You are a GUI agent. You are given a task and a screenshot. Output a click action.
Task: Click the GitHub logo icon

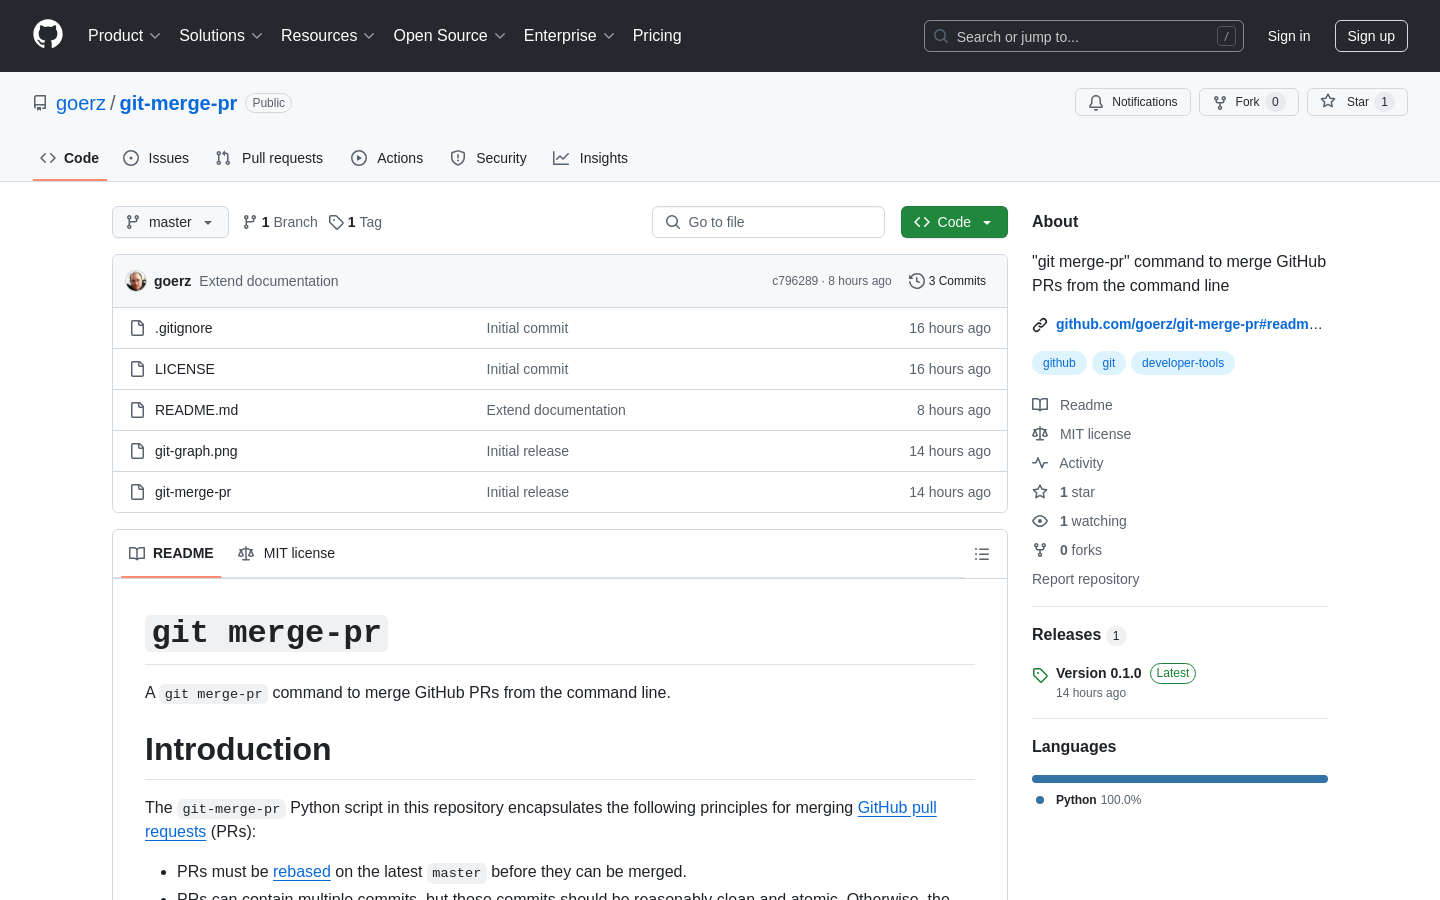click(48, 35)
